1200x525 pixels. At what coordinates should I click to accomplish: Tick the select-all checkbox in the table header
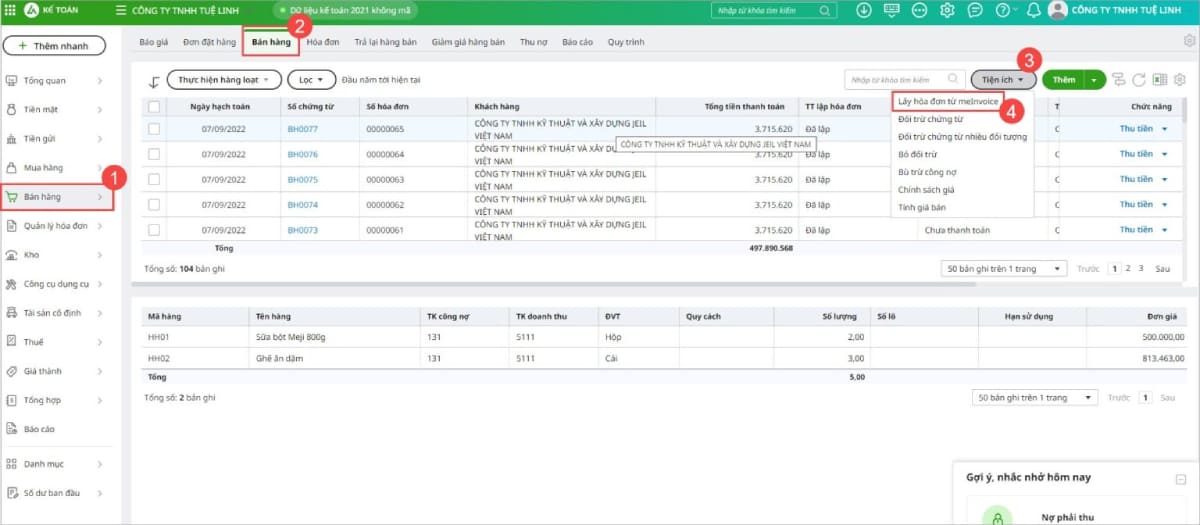coord(154,106)
